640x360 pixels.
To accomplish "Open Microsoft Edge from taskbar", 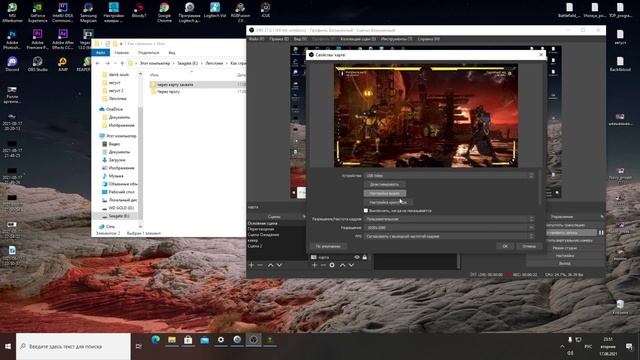I will [x=156, y=340].
